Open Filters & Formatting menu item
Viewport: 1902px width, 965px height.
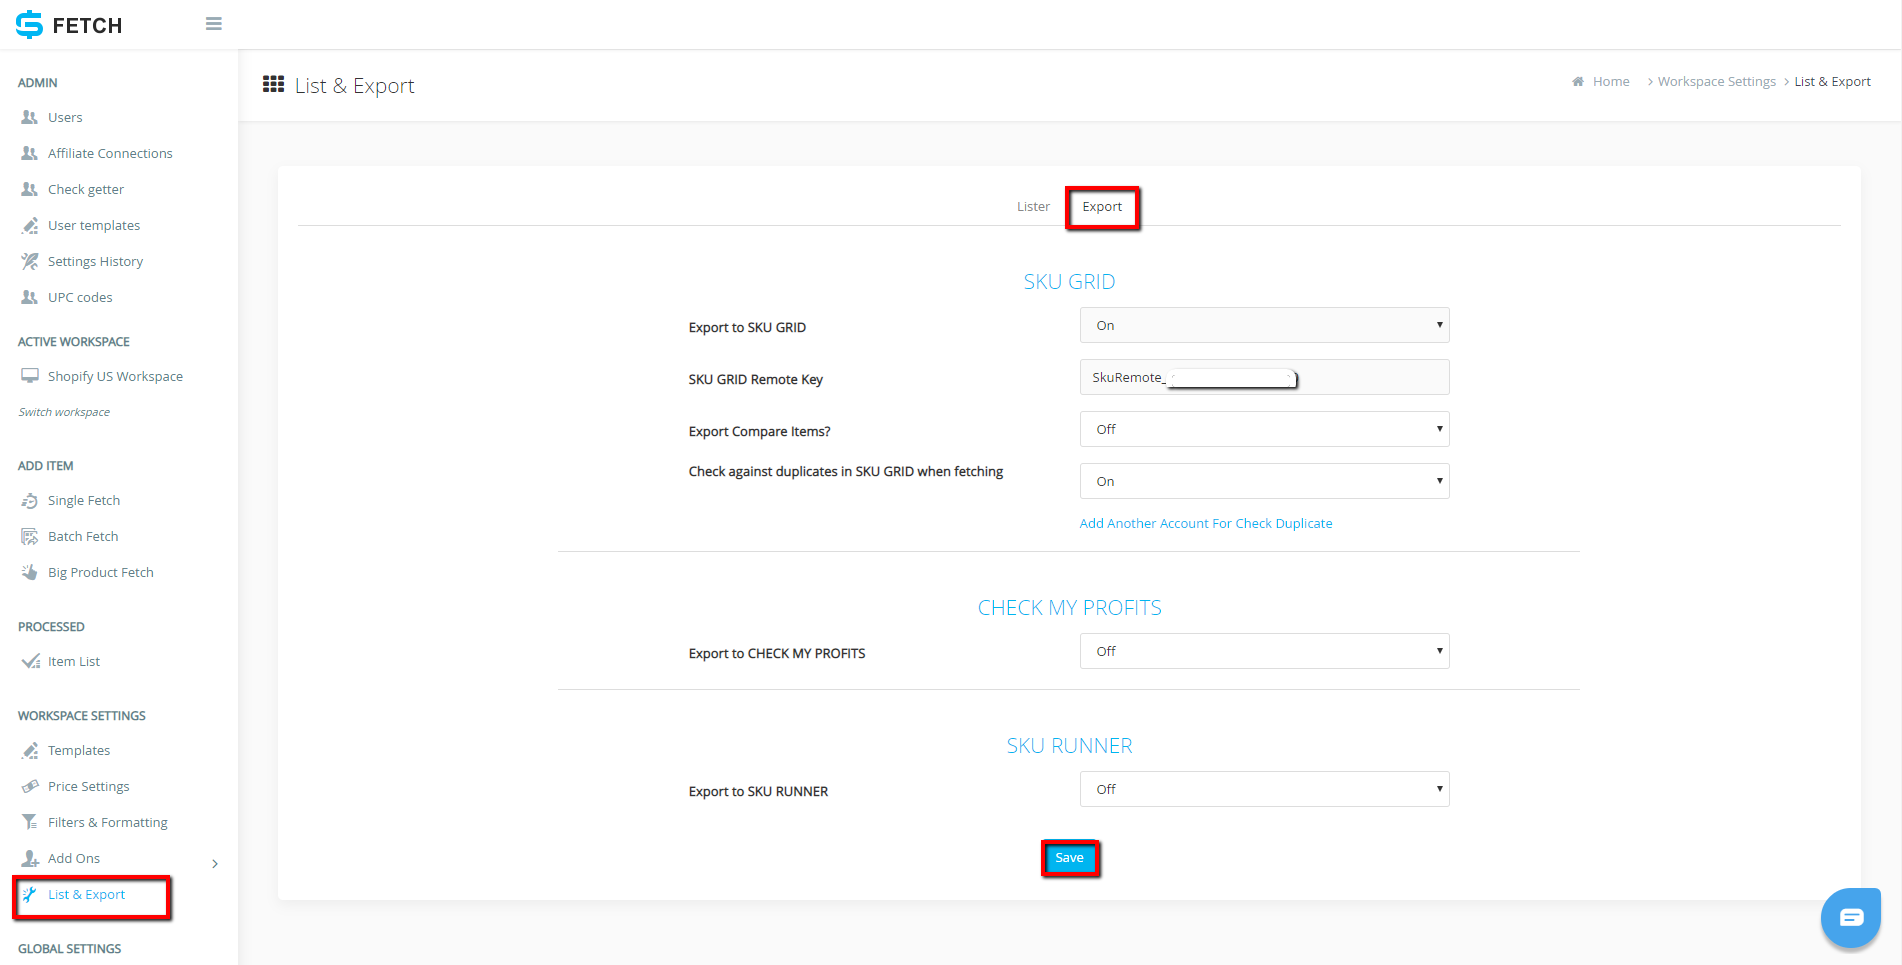[107, 823]
